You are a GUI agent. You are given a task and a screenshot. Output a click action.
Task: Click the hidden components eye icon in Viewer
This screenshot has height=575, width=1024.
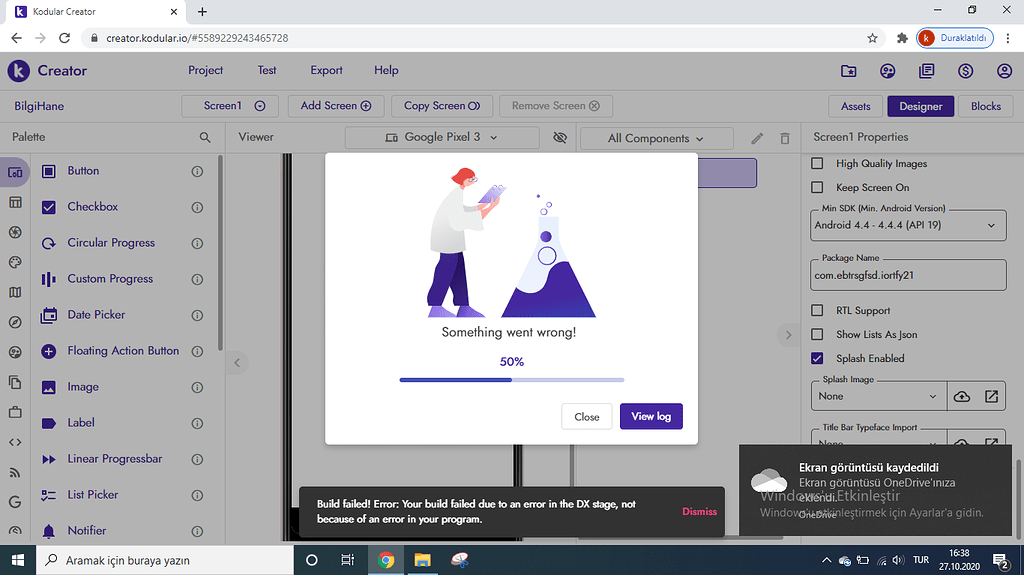click(559, 137)
